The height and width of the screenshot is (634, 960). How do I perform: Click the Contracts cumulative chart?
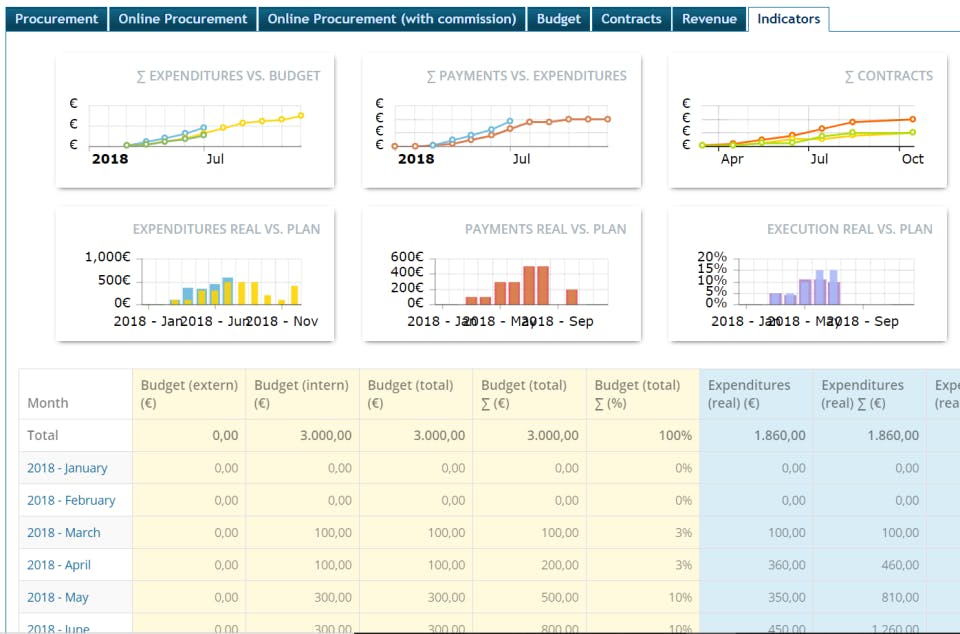pyautogui.click(x=807, y=121)
